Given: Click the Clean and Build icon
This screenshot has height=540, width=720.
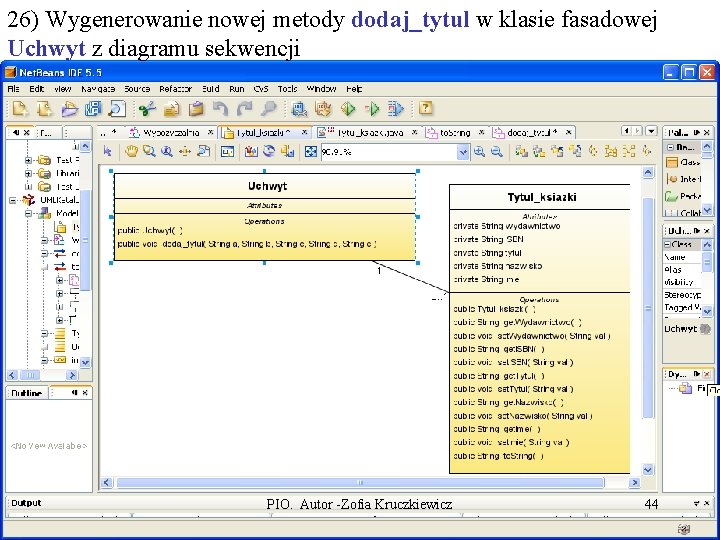Looking at the screenshot, I should pos(323,109).
